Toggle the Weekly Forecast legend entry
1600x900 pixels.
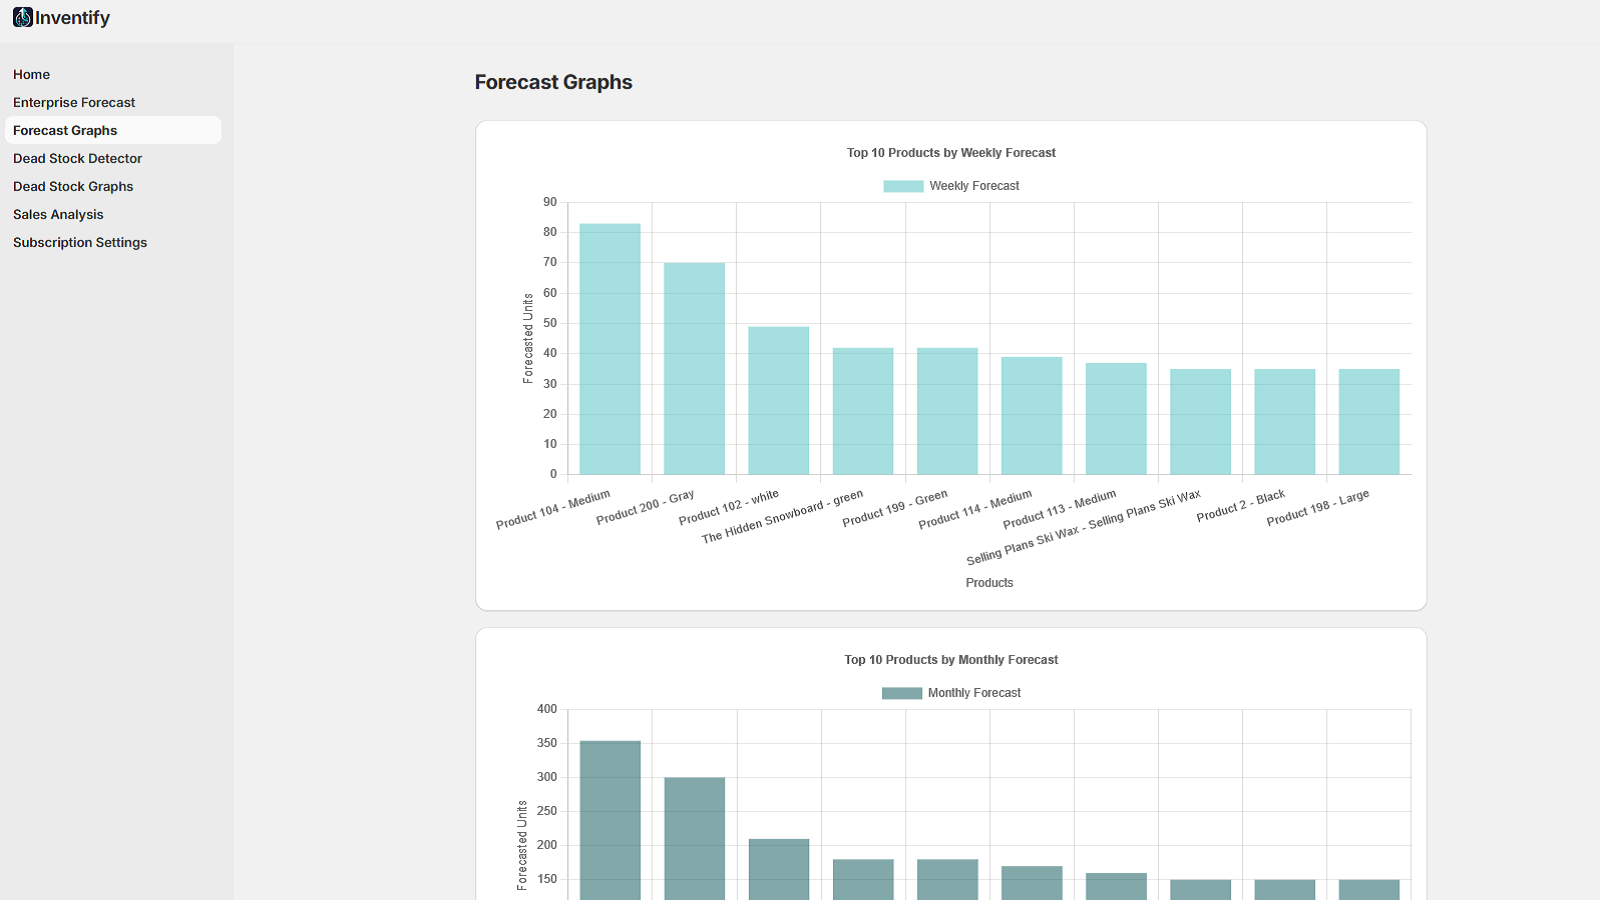[974, 185]
